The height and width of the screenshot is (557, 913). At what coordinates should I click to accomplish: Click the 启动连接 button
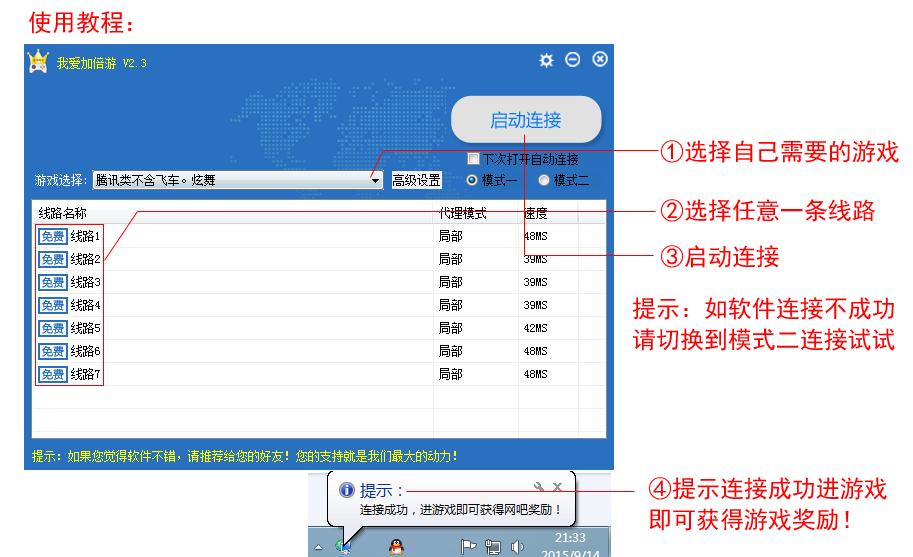tap(526, 120)
